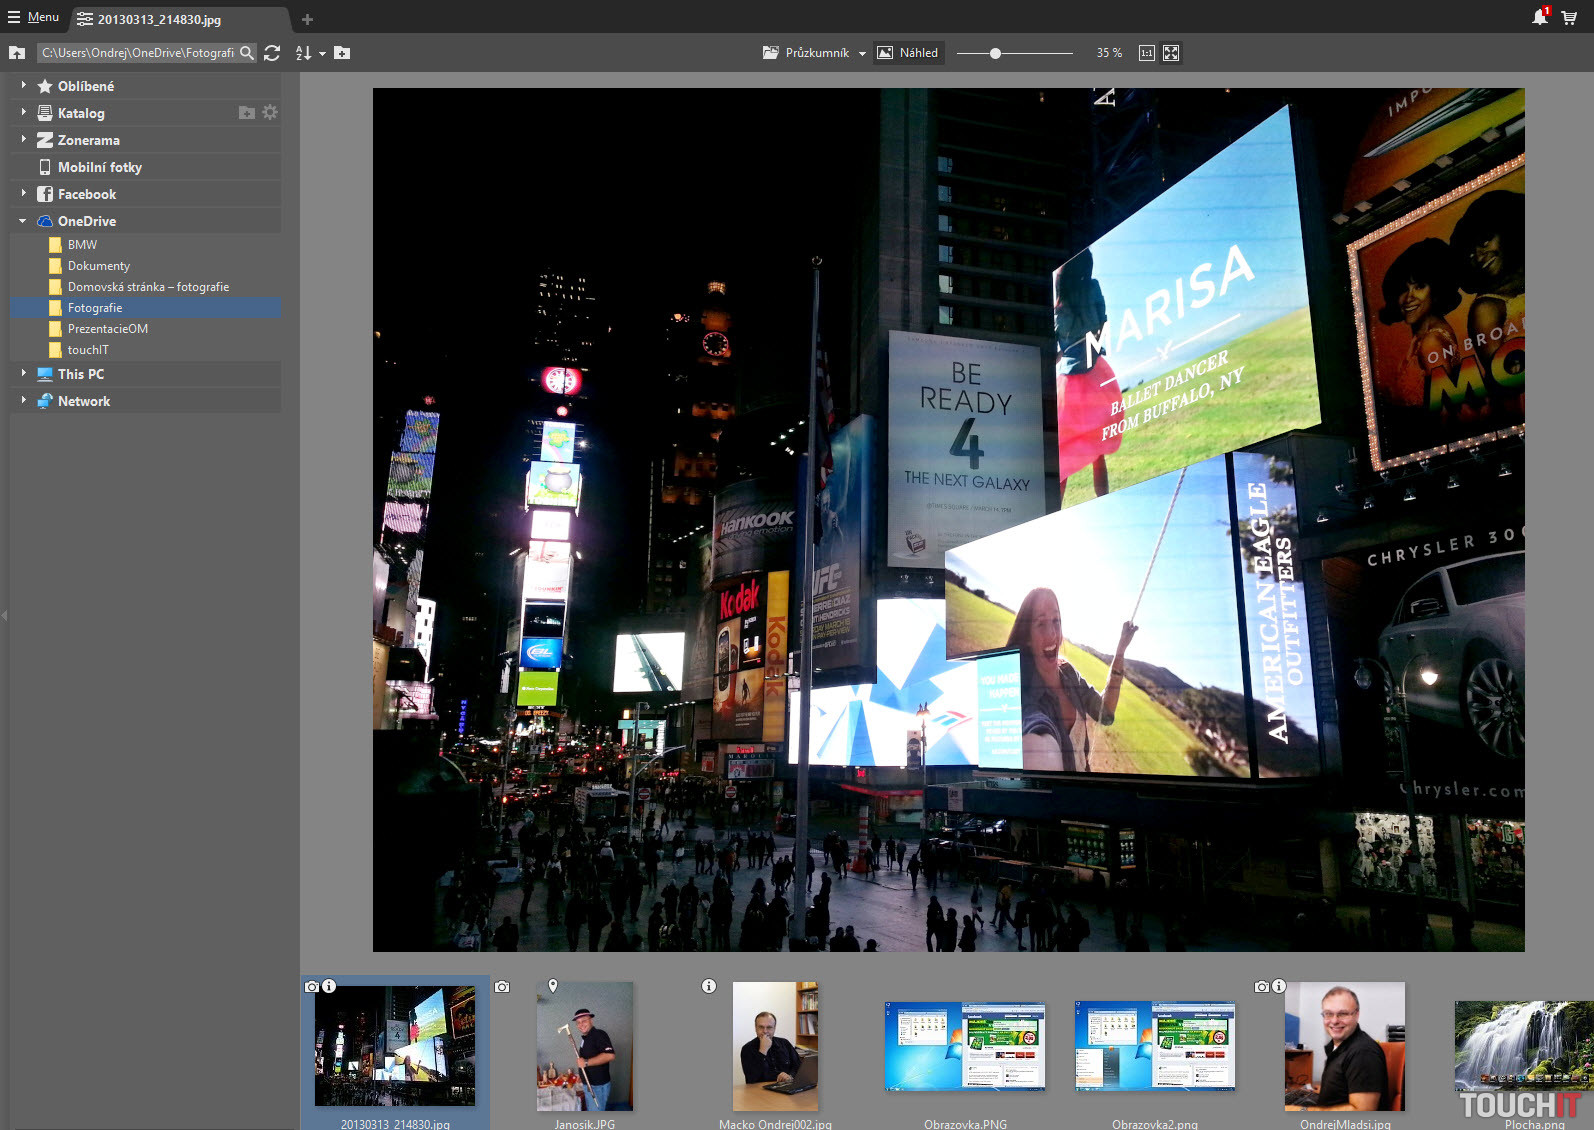The width and height of the screenshot is (1594, 1130).
Task: Create a new folder from the toolbar
Action: pos(342,53)
